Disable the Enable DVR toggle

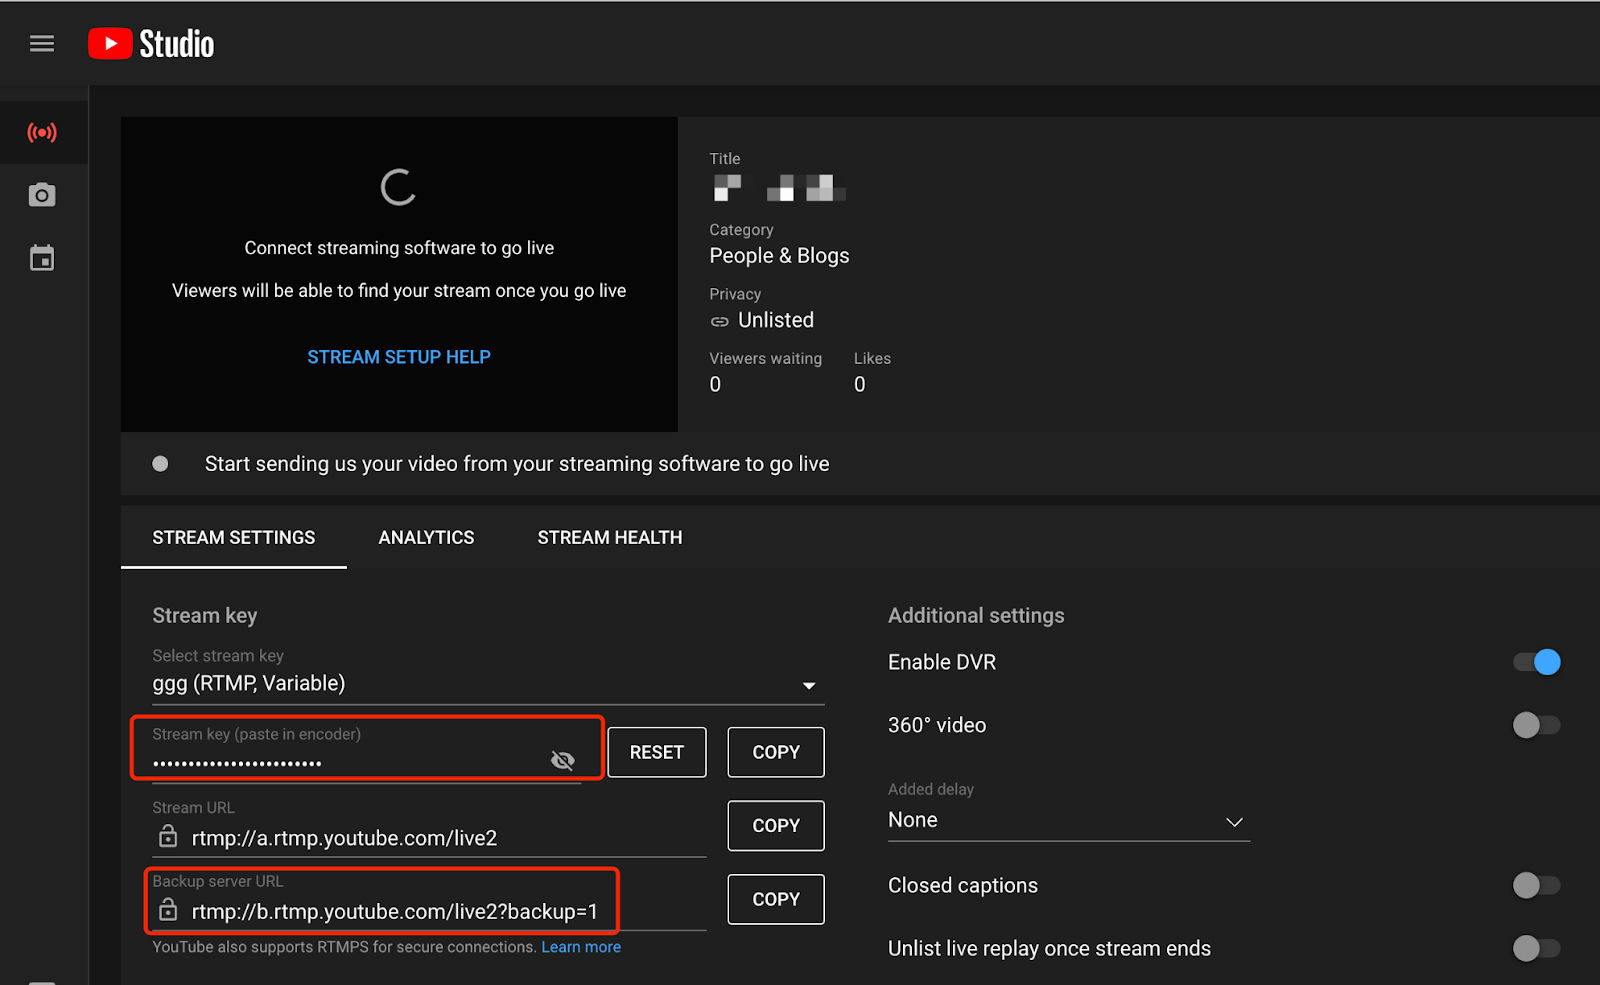point(1536,662)
